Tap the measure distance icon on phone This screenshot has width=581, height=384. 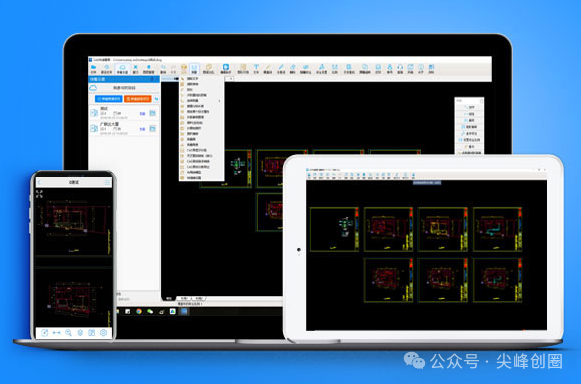[x=56, y=332]
